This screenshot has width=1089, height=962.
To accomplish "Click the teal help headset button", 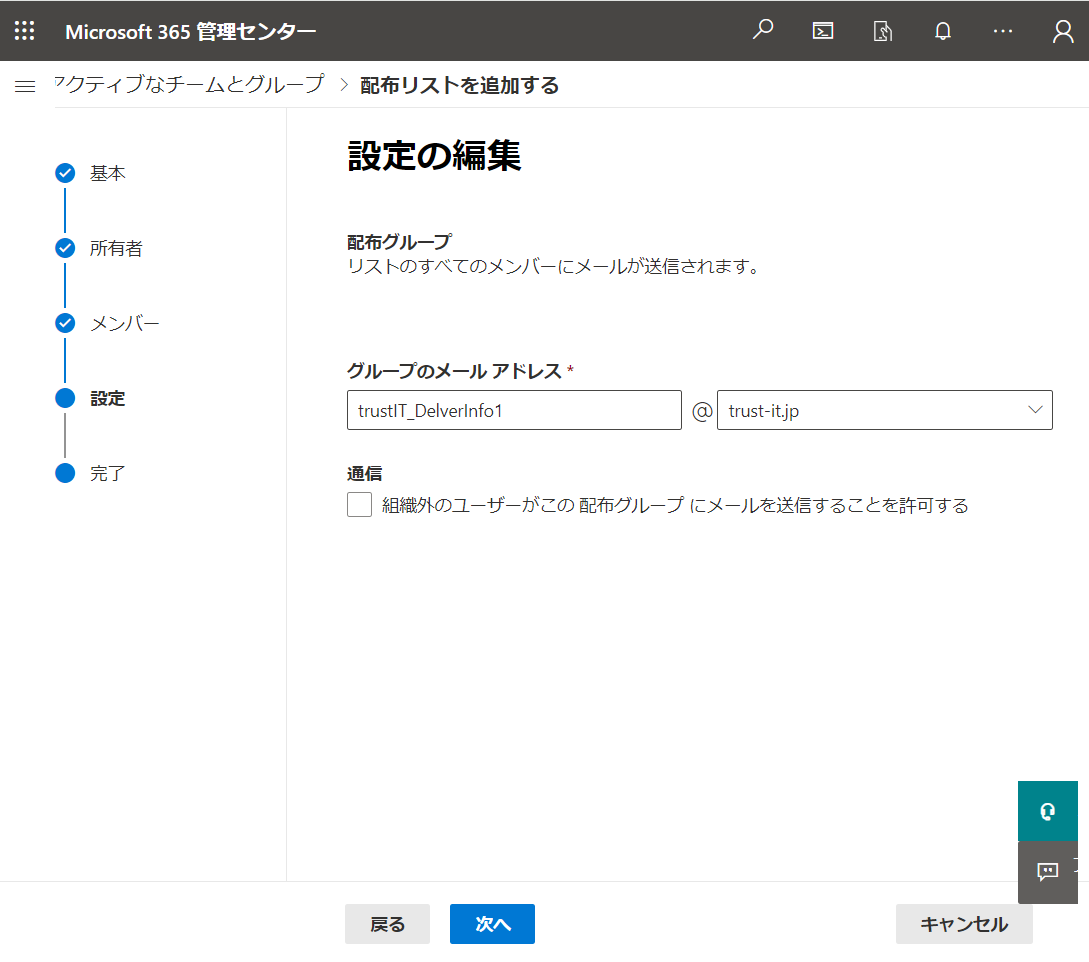I will tap(1047, 811).
